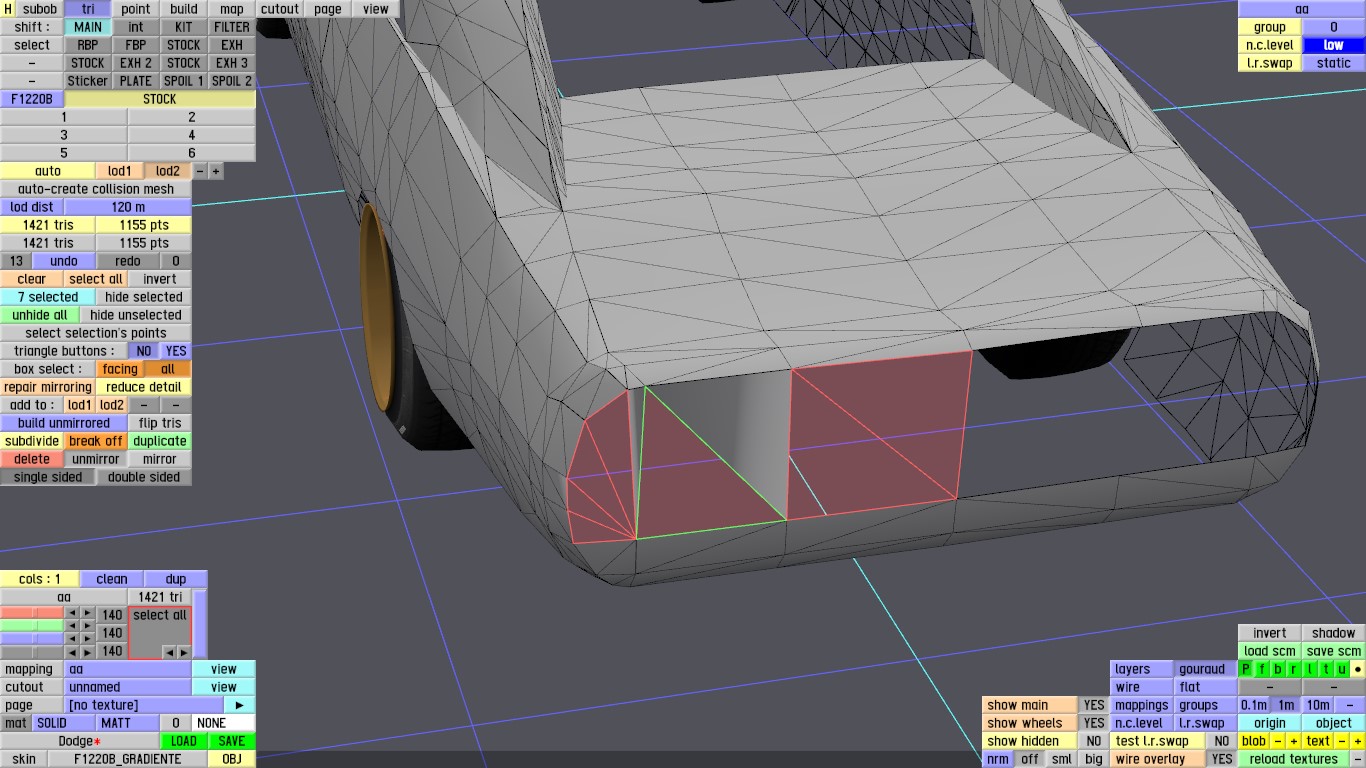Toggle the show wheels YES button
Viewport: 1366px width, 768px height.
pos(1094,723)
